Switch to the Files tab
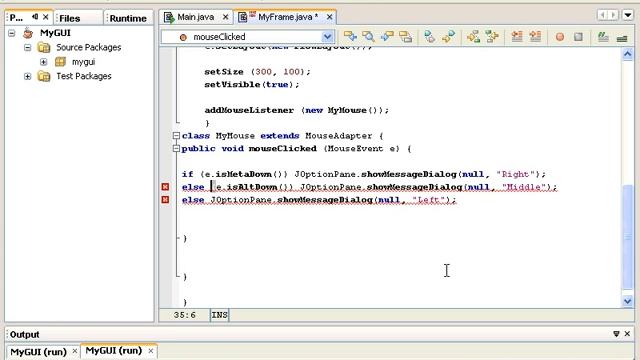 tap(69, 18)
